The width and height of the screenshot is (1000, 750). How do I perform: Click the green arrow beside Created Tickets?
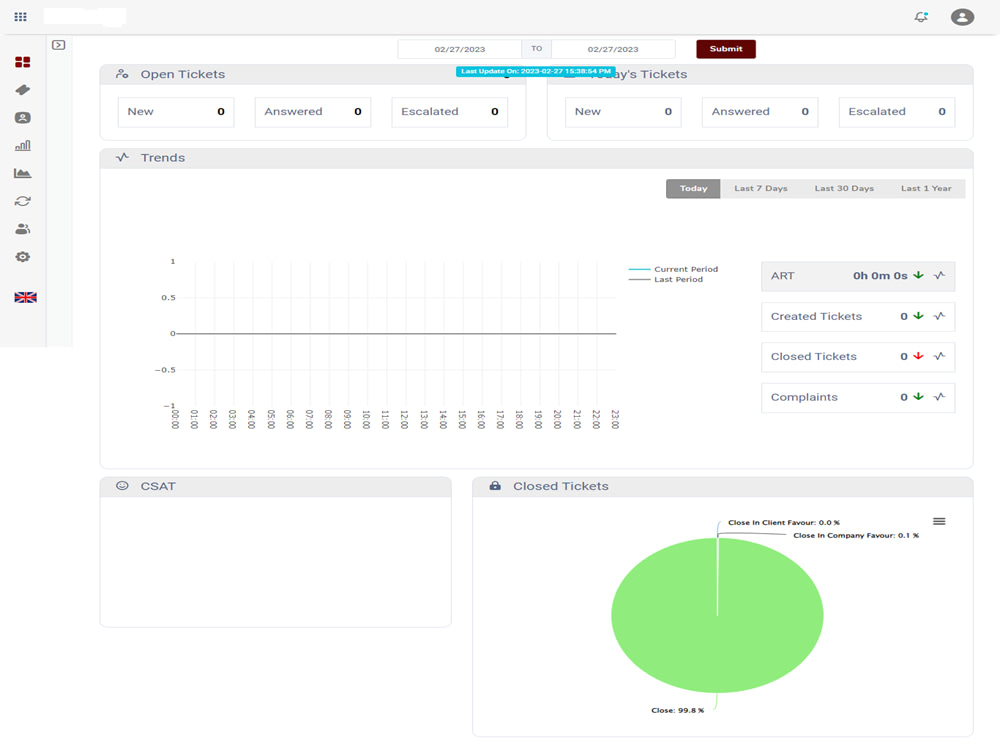[918, 316]
